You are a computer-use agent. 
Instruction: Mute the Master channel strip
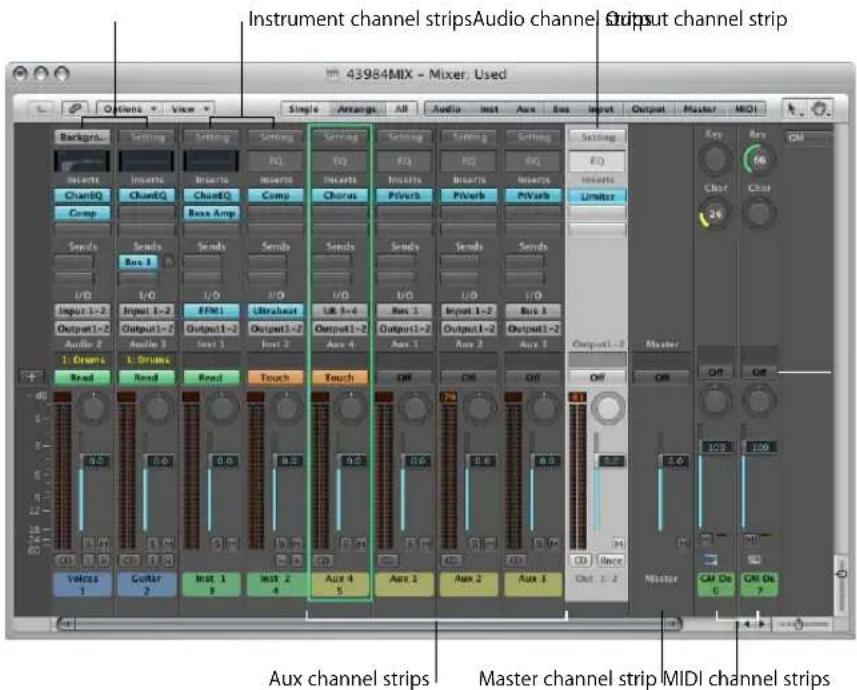[683, 542]
